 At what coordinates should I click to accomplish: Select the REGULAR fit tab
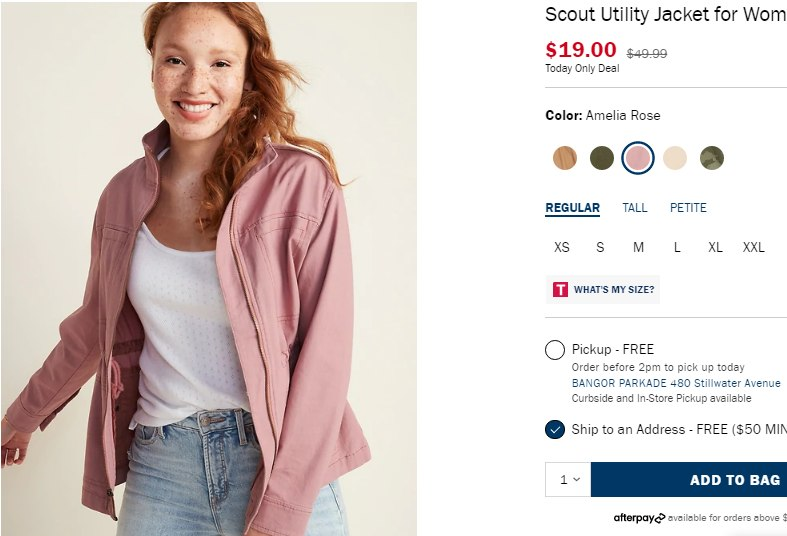[572, 208]
